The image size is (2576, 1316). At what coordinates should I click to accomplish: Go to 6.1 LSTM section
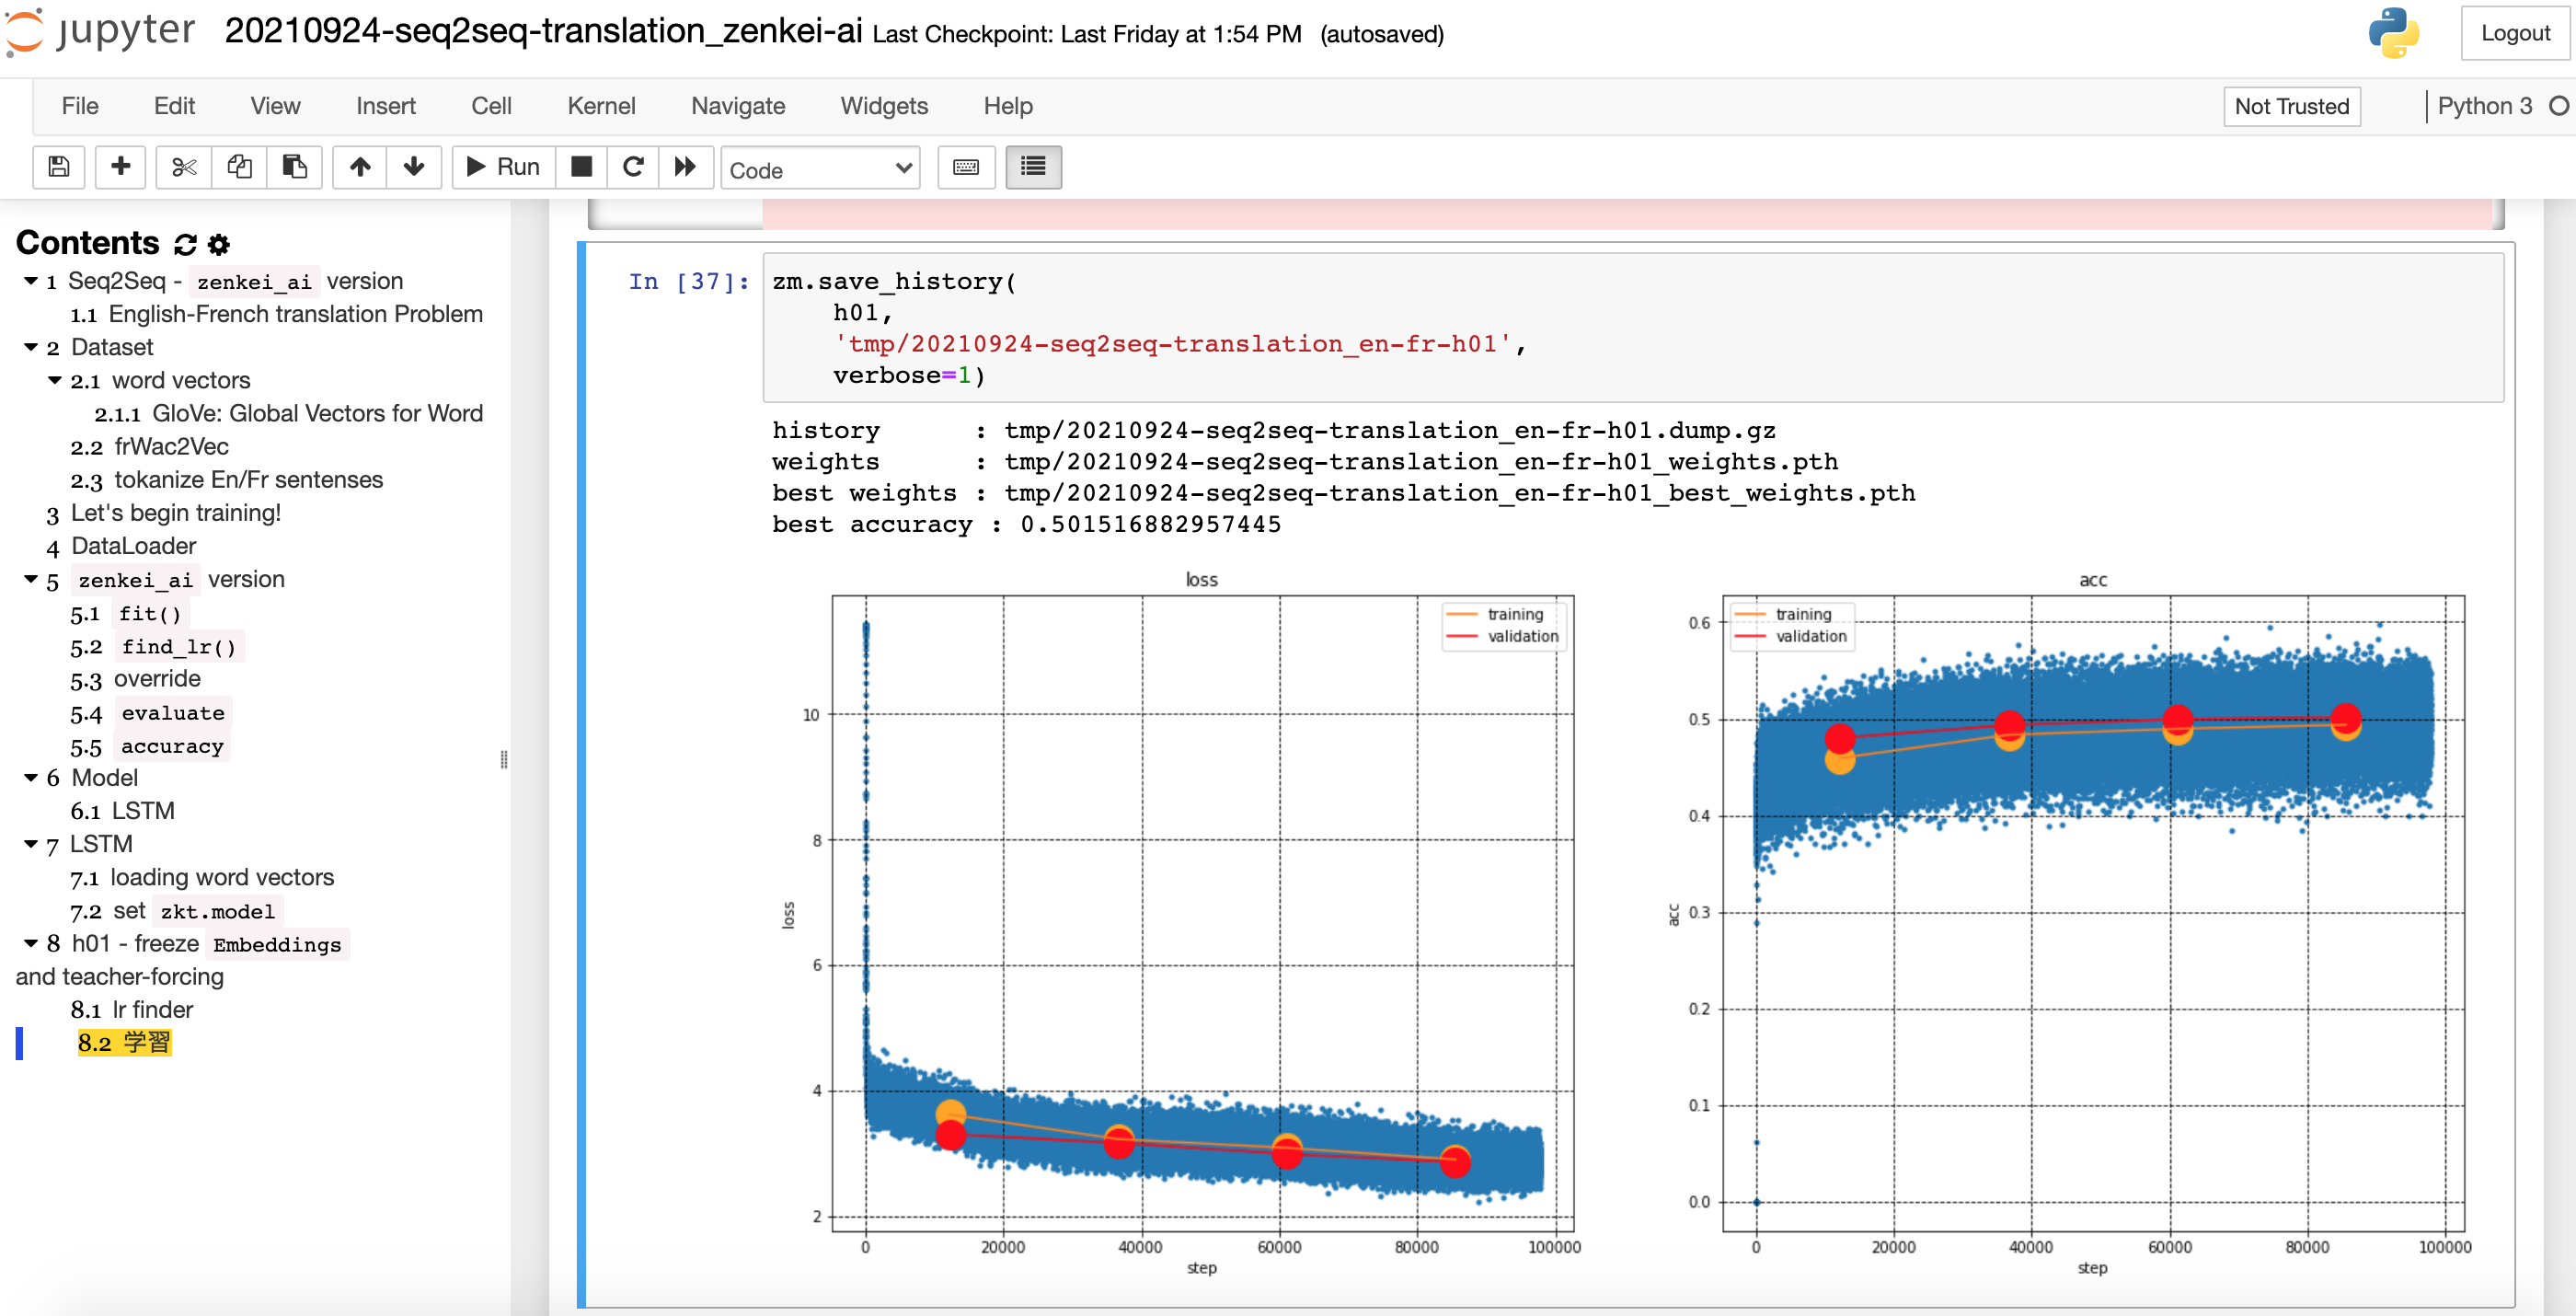click(x=123, y=811)
